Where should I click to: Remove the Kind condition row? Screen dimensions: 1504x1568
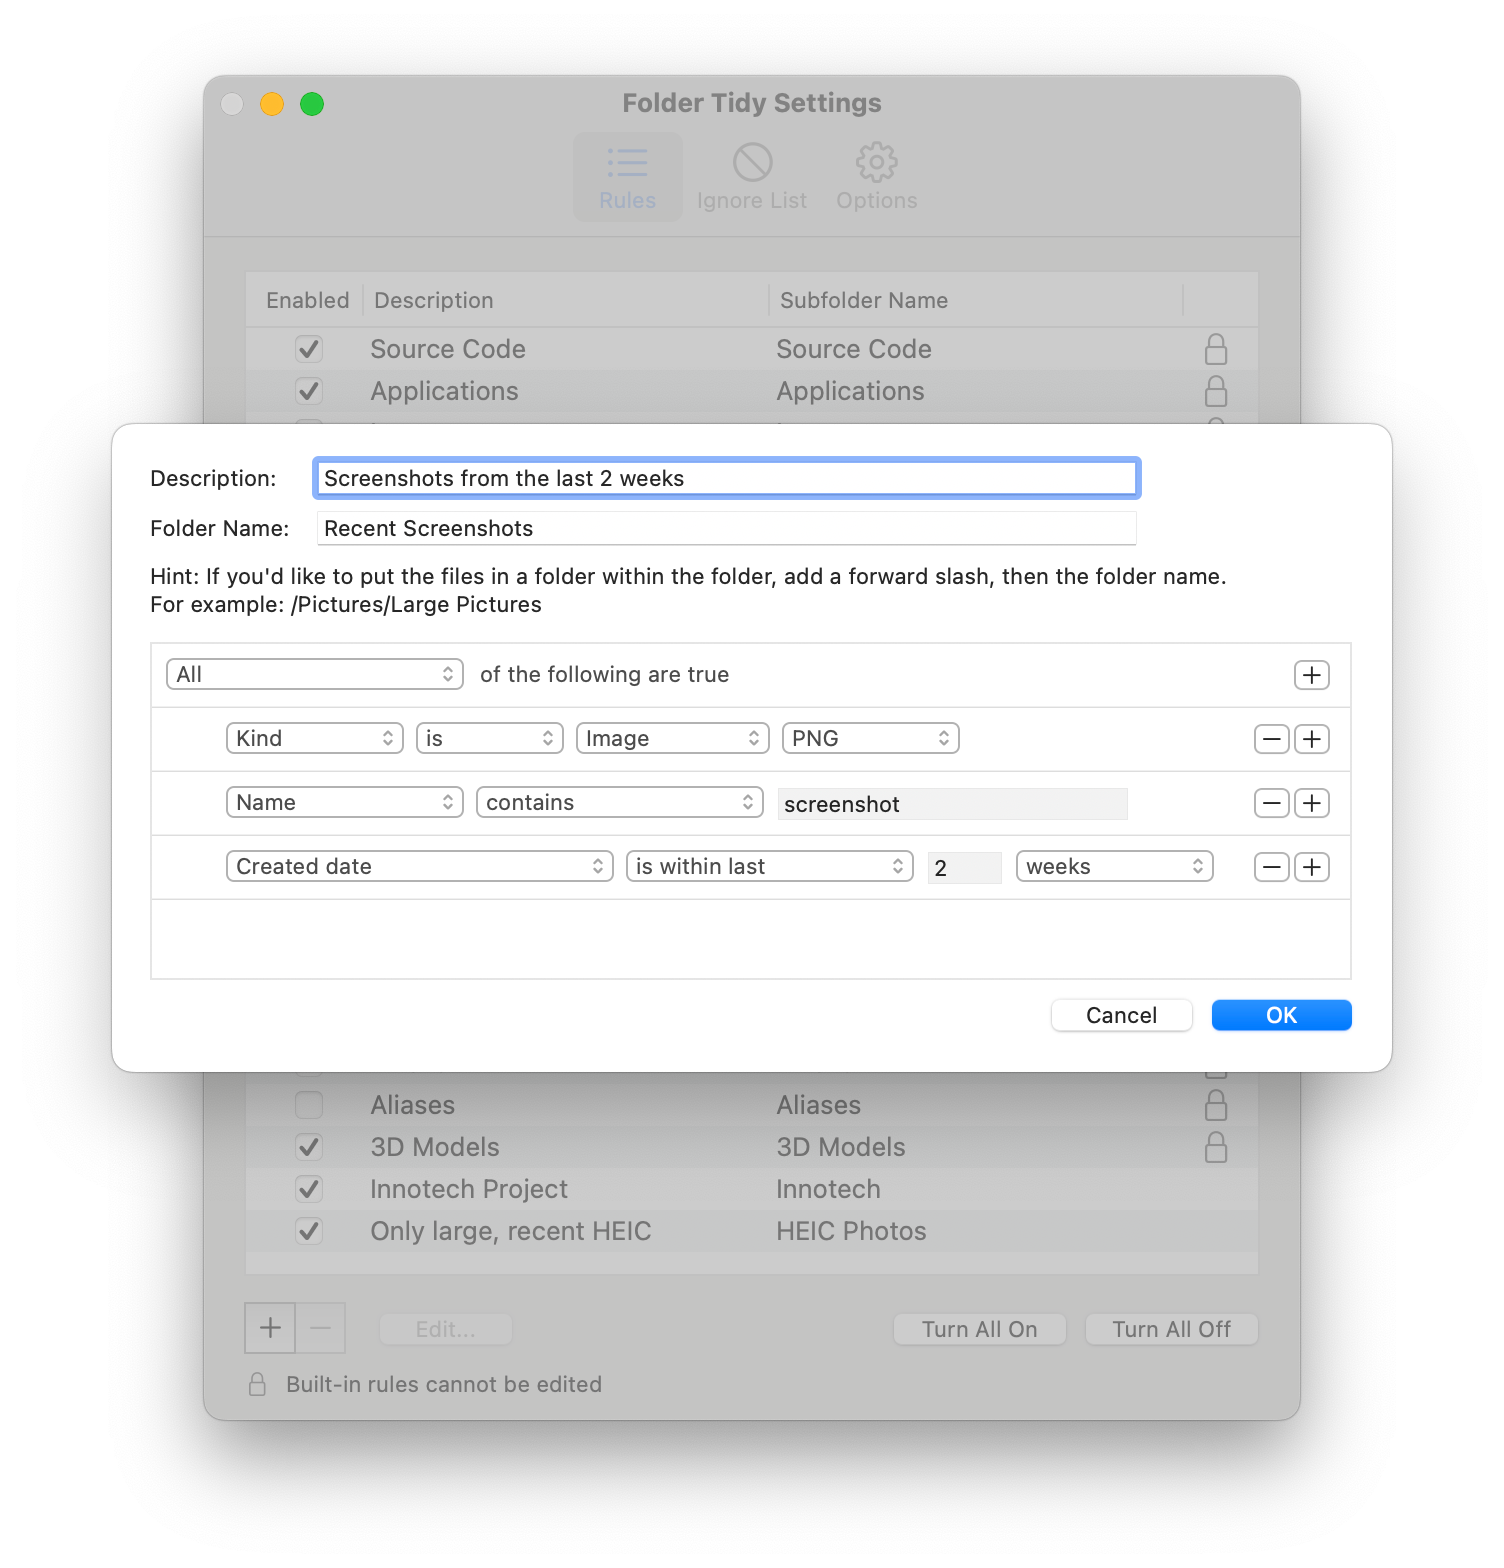tap(1272, 739)
